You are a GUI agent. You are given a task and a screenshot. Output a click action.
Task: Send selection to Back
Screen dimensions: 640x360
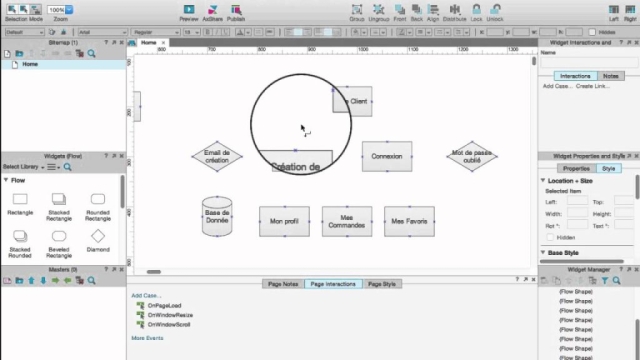coord(416,9)
